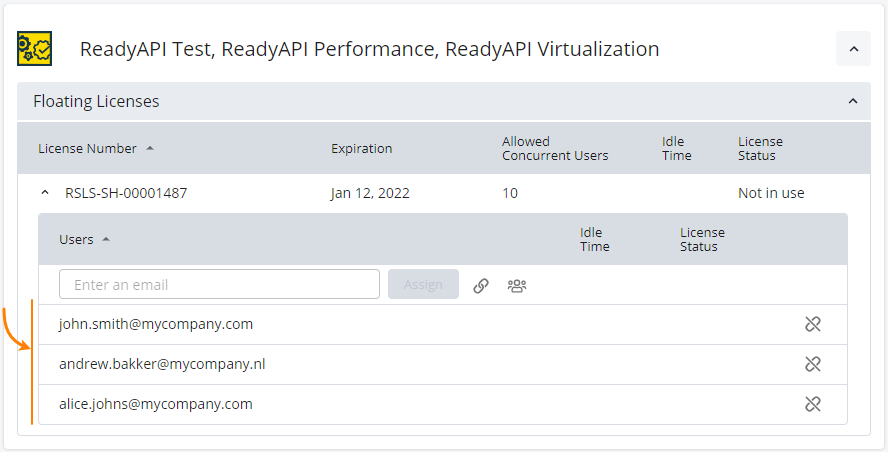Click the Allowed Concurrent Users header
The height and width of the screenshot is (452, 888).
(x=554, y=149)
